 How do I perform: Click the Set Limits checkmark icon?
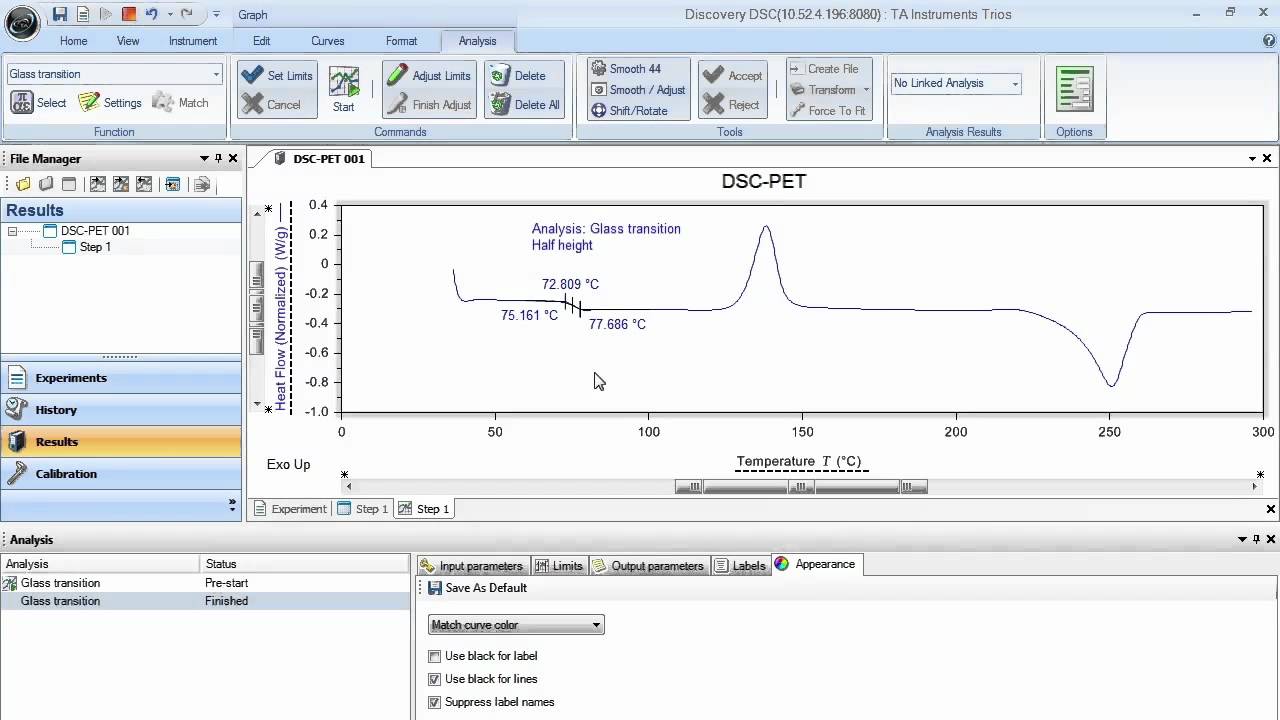point(253,76)
